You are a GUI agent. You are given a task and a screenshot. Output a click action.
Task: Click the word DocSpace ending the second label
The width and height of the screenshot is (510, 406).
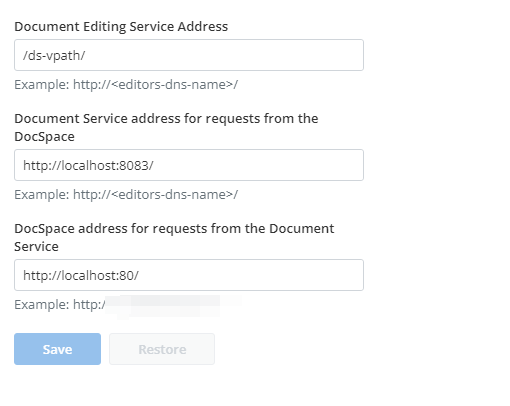click(44, 137)
